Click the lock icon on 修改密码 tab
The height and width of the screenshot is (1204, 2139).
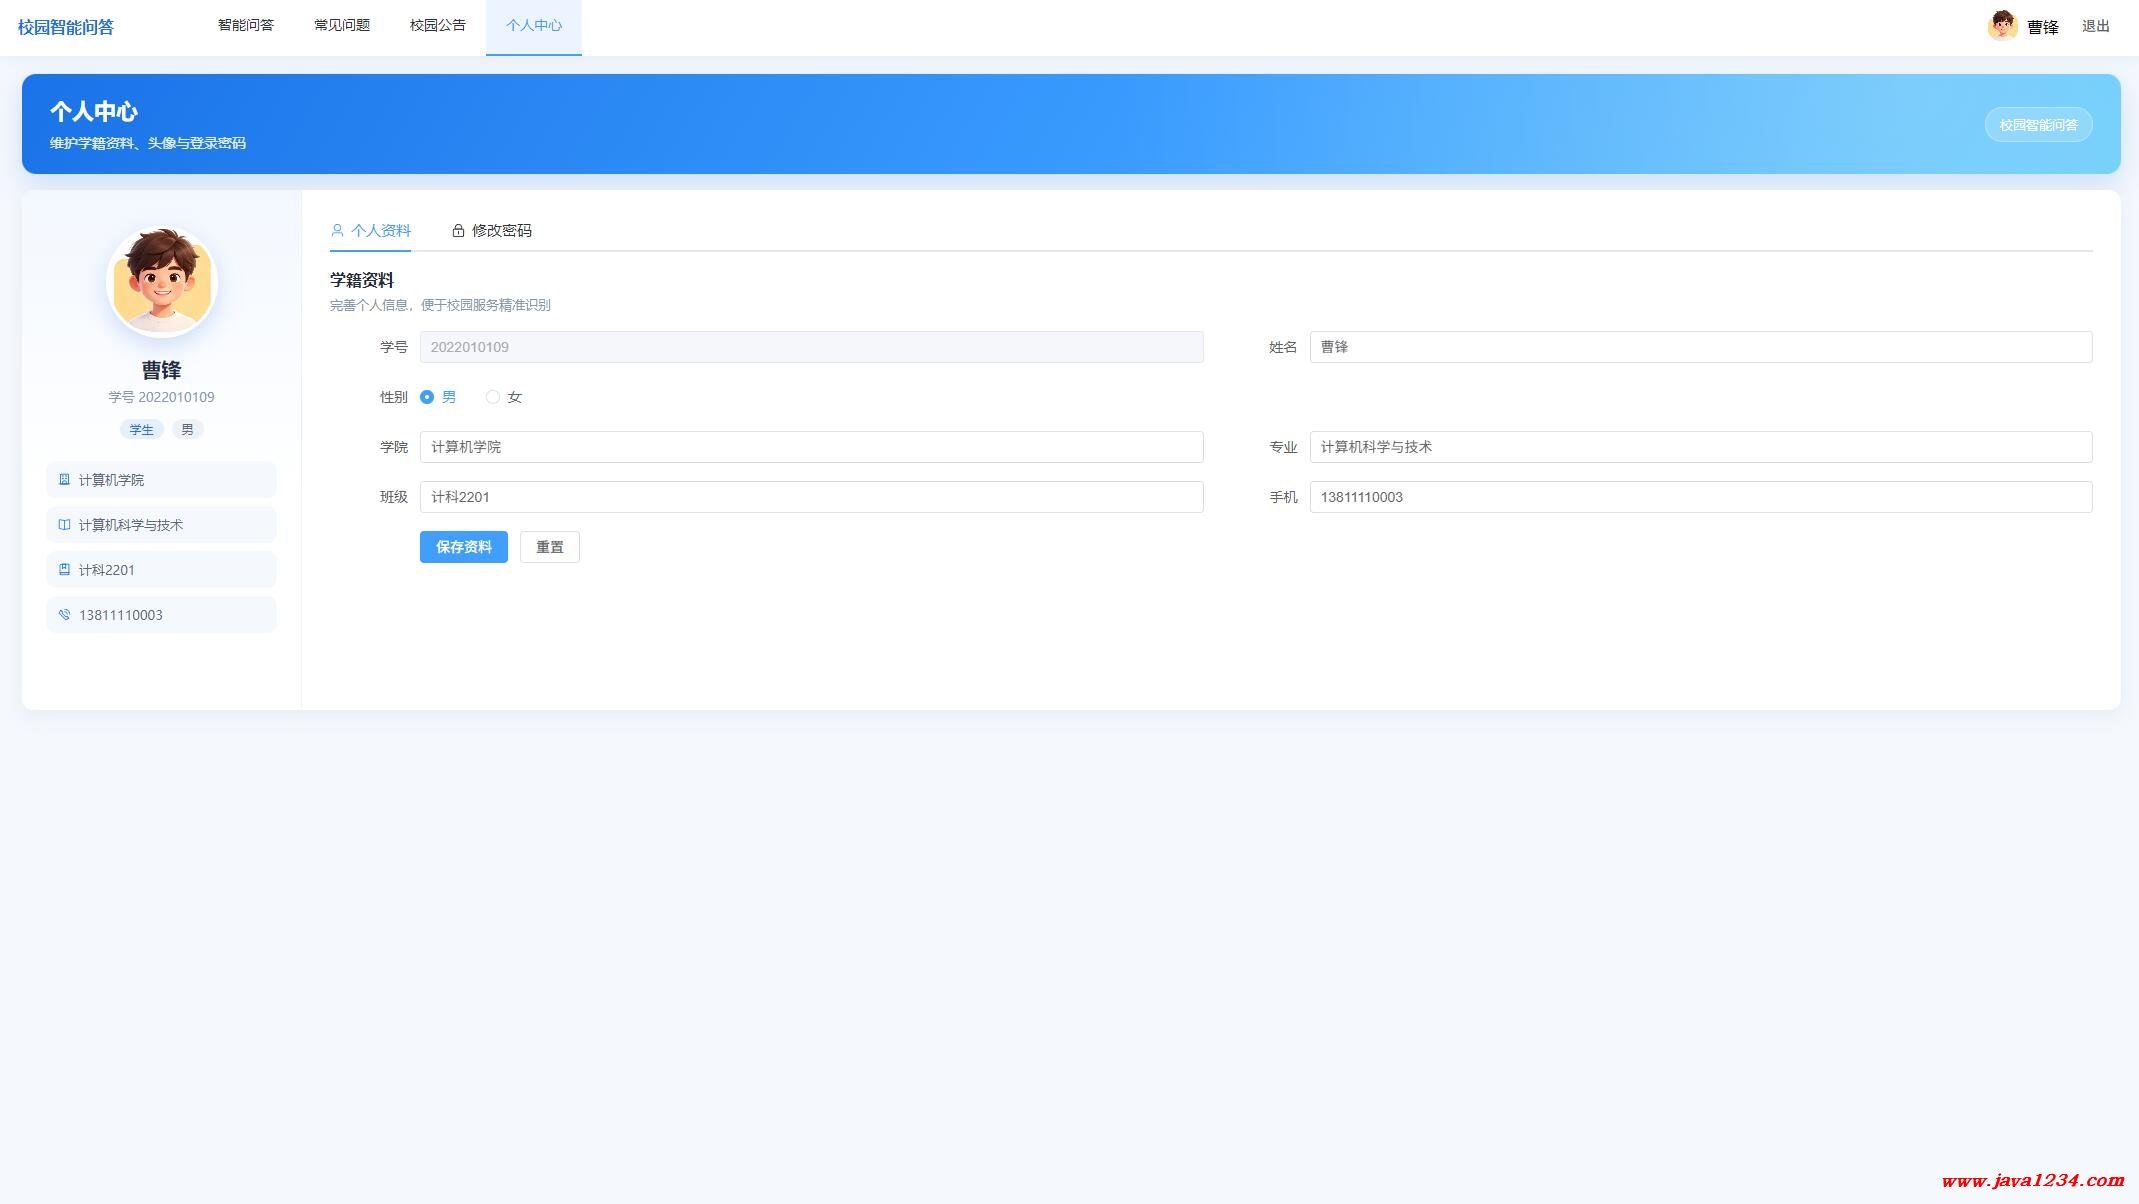pyautogui.click(x=458, y=231)
